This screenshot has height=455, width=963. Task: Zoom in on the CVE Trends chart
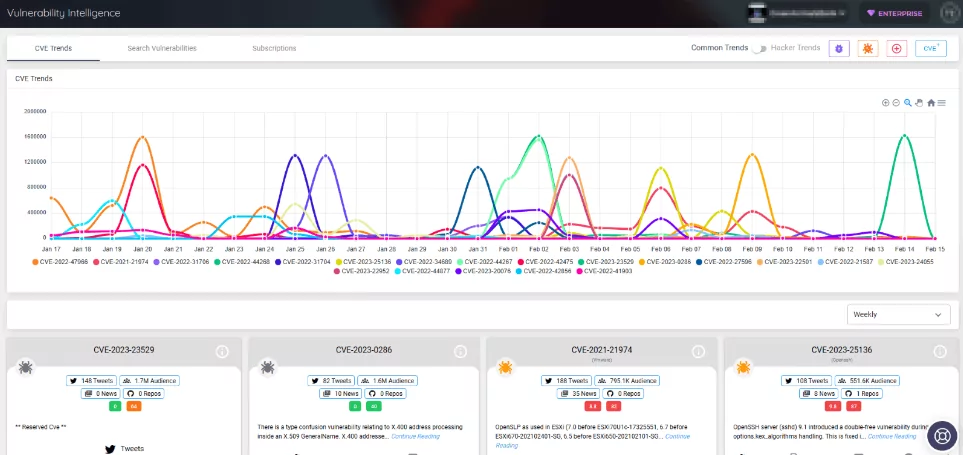[x=886, y=103]
